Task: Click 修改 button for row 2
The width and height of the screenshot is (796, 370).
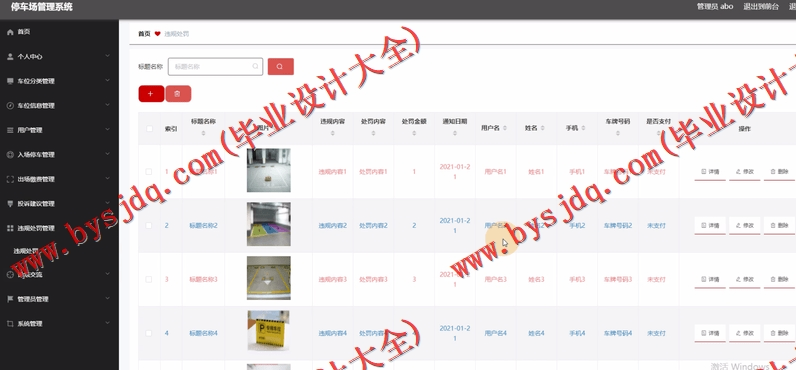Action: [x=745, y=226]
